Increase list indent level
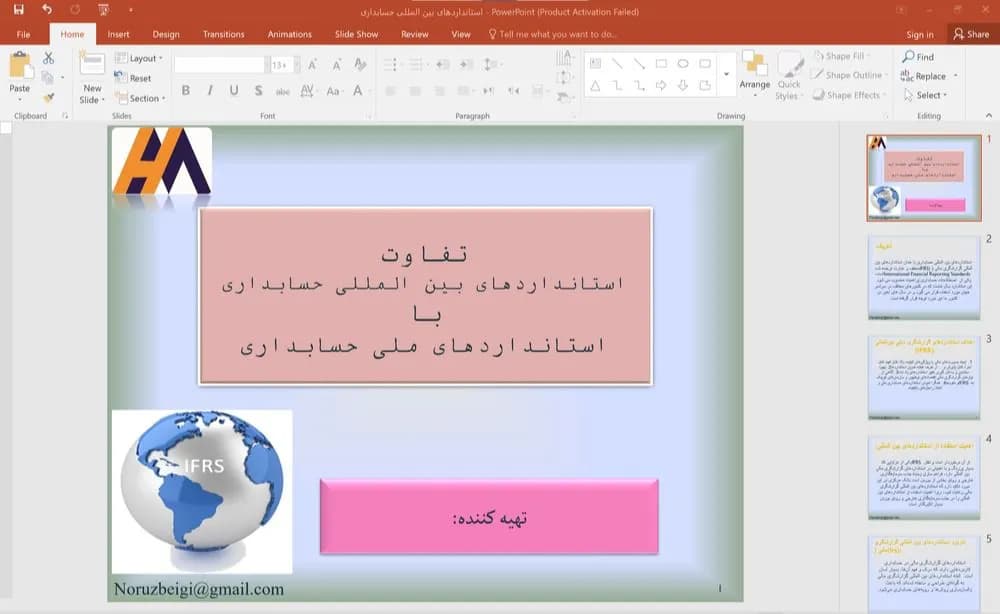 tap(466, 64)
